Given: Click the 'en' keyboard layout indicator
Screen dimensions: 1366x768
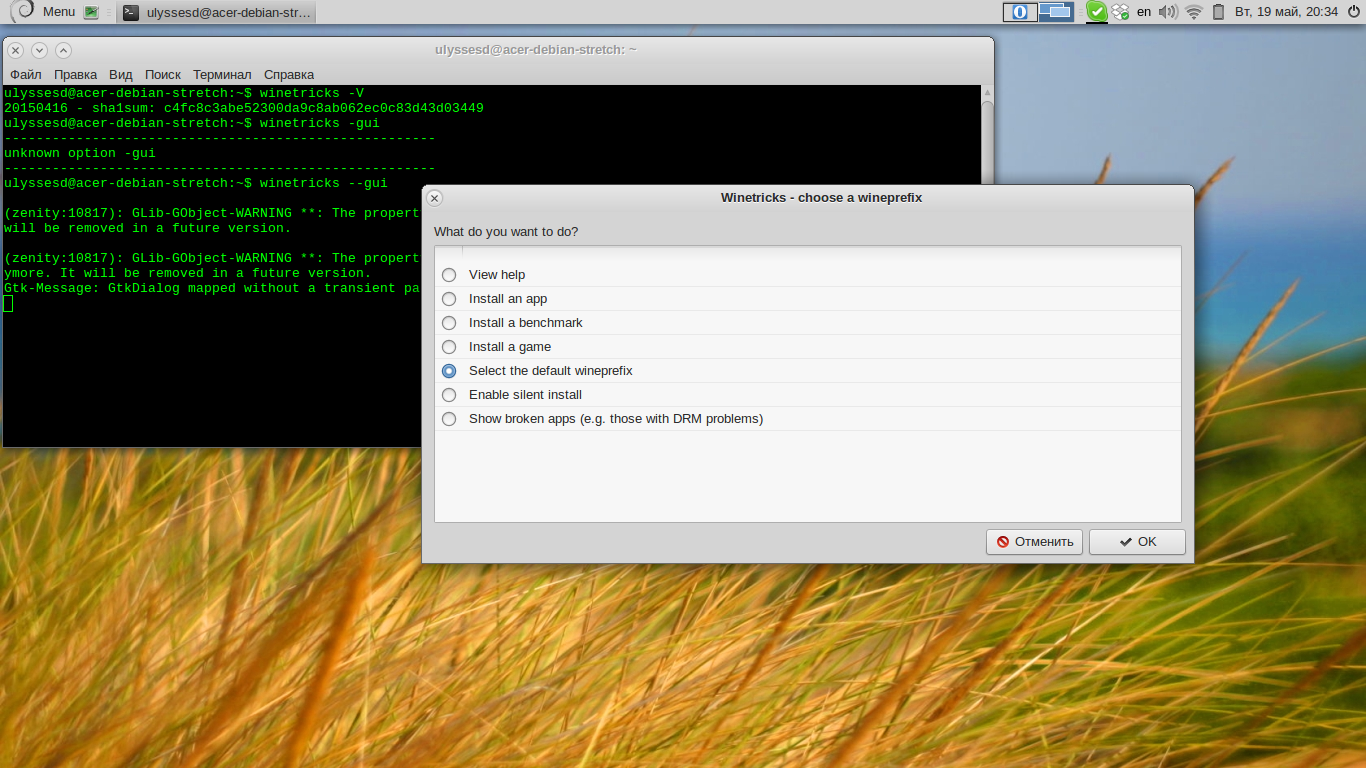Looking at the screenshot, I should (x=1144, y=12).
